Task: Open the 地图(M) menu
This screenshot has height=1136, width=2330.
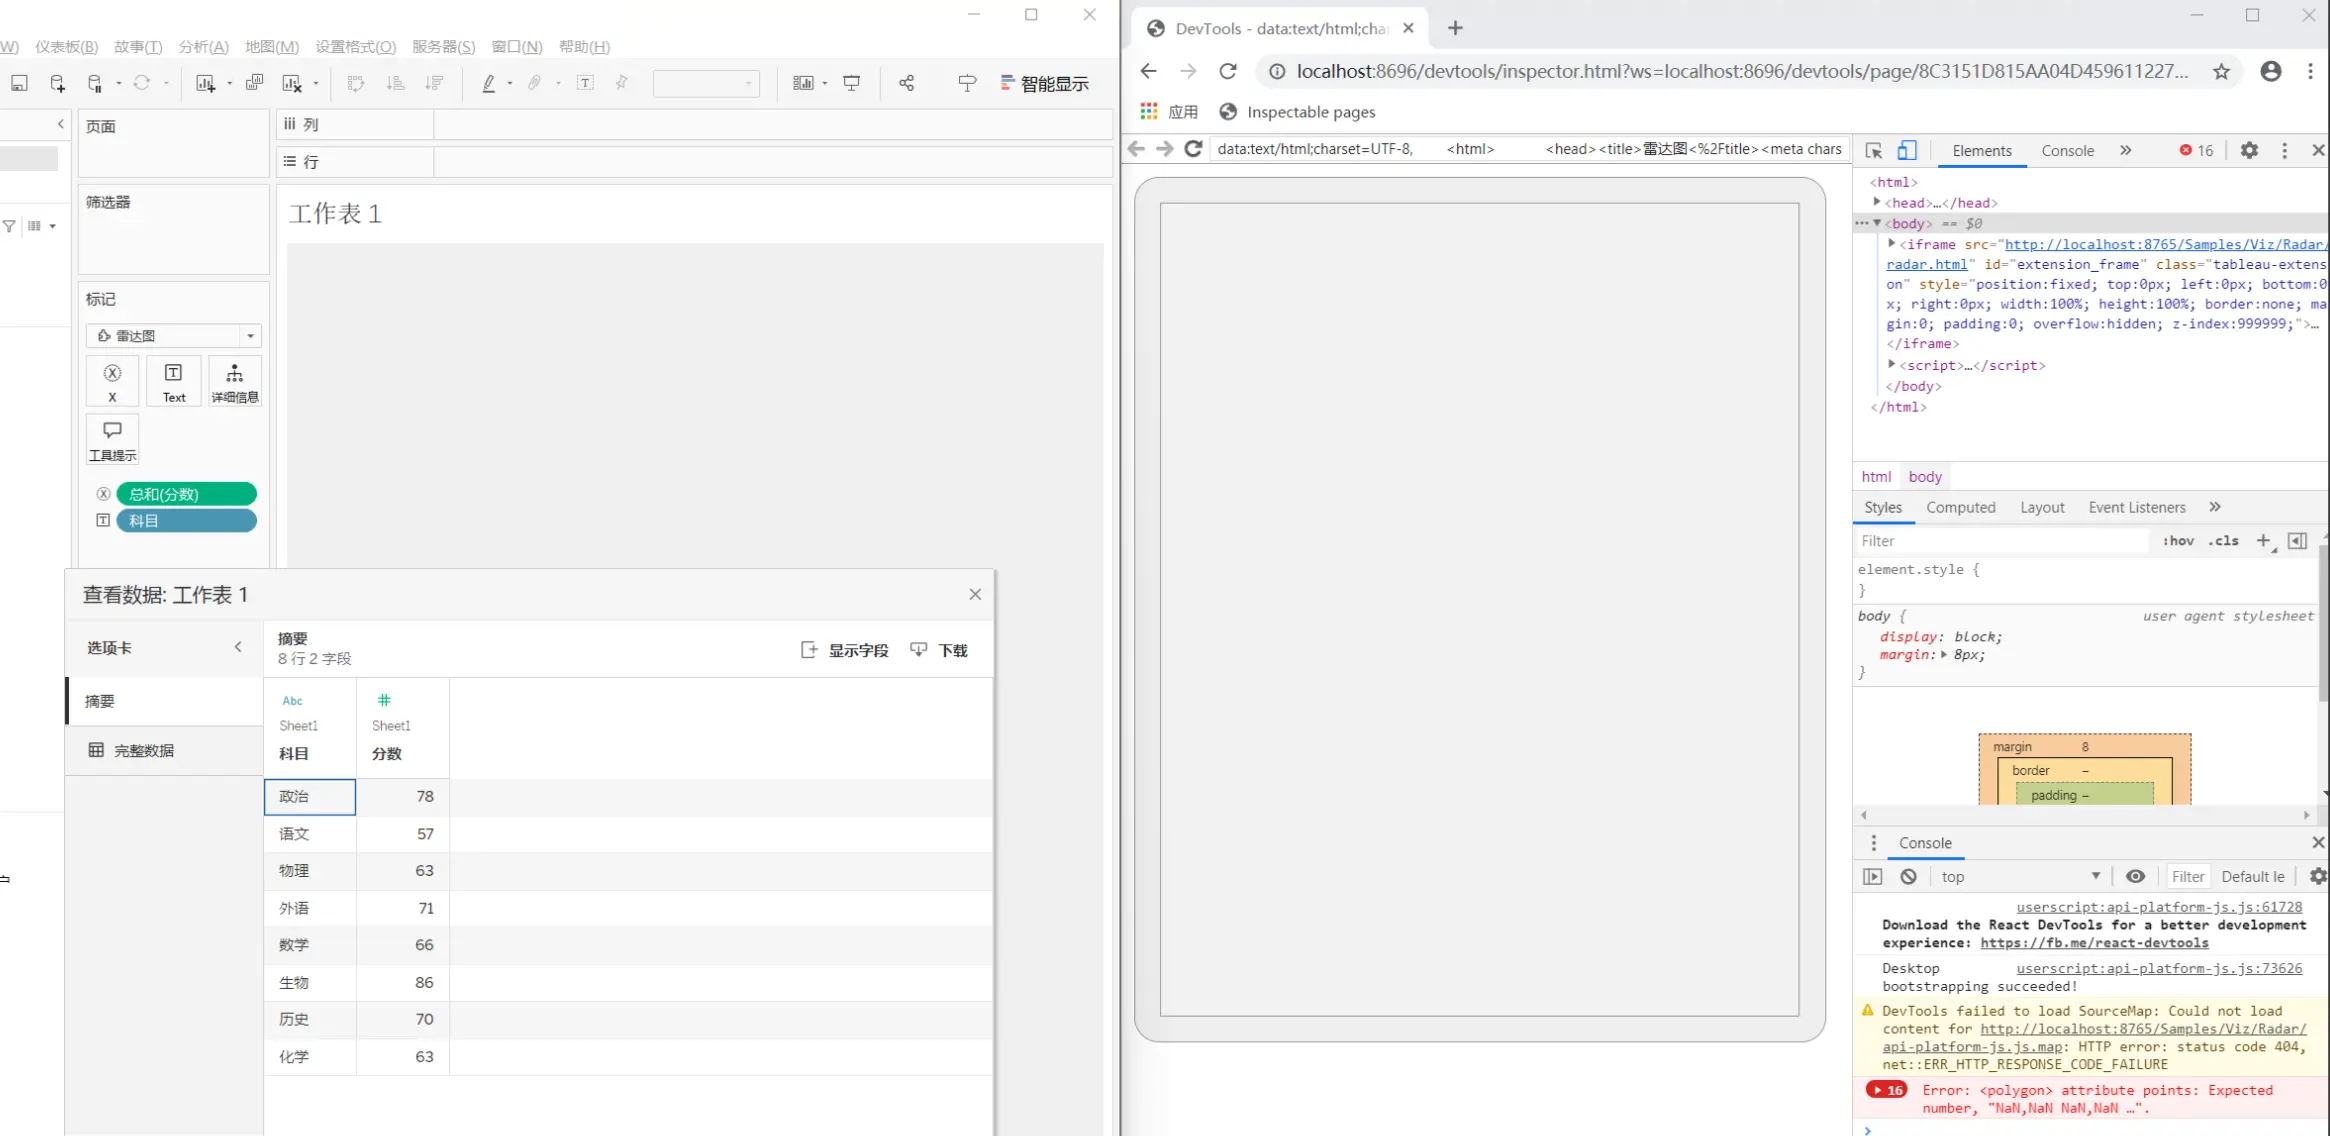Action: pos(272,47)
